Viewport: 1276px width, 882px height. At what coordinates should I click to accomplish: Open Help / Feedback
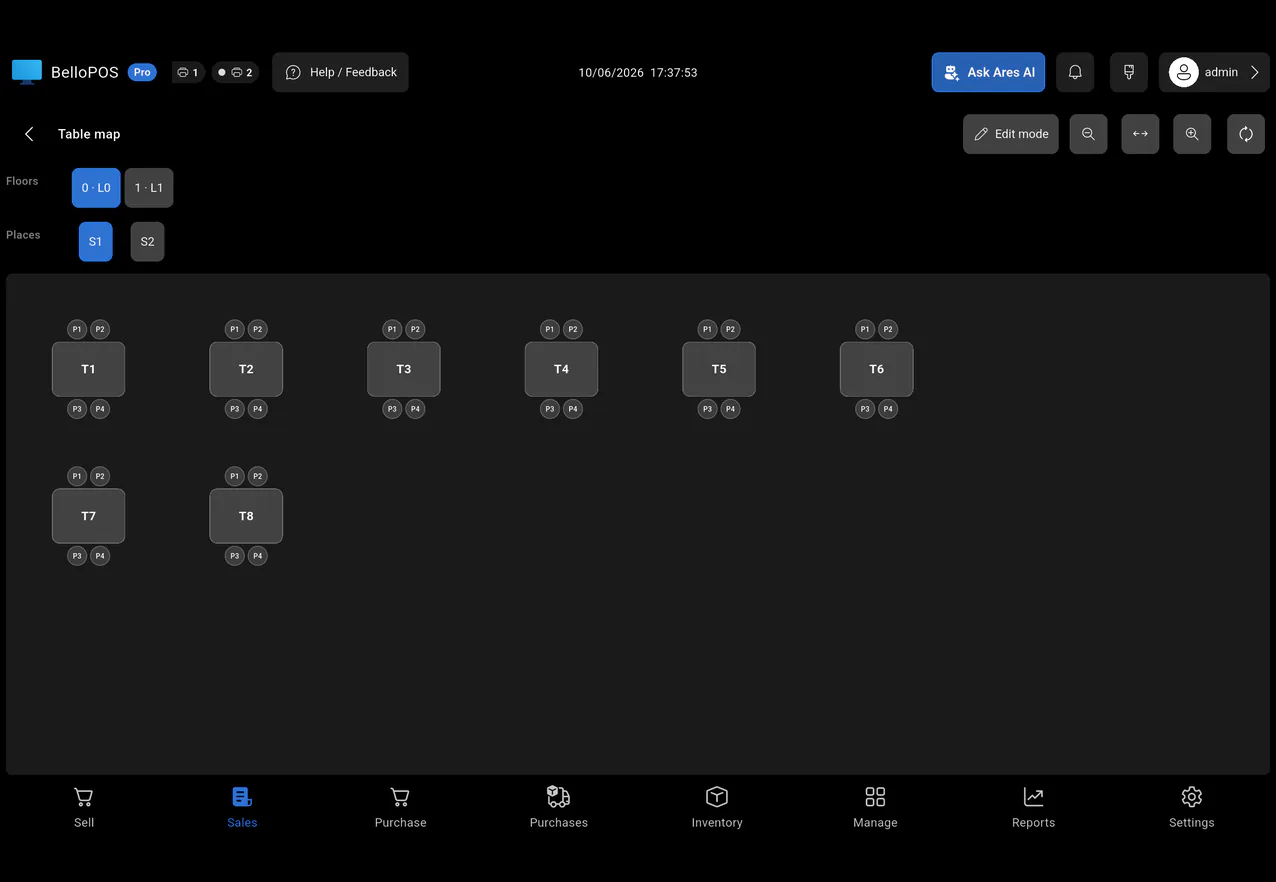point(340,72)
